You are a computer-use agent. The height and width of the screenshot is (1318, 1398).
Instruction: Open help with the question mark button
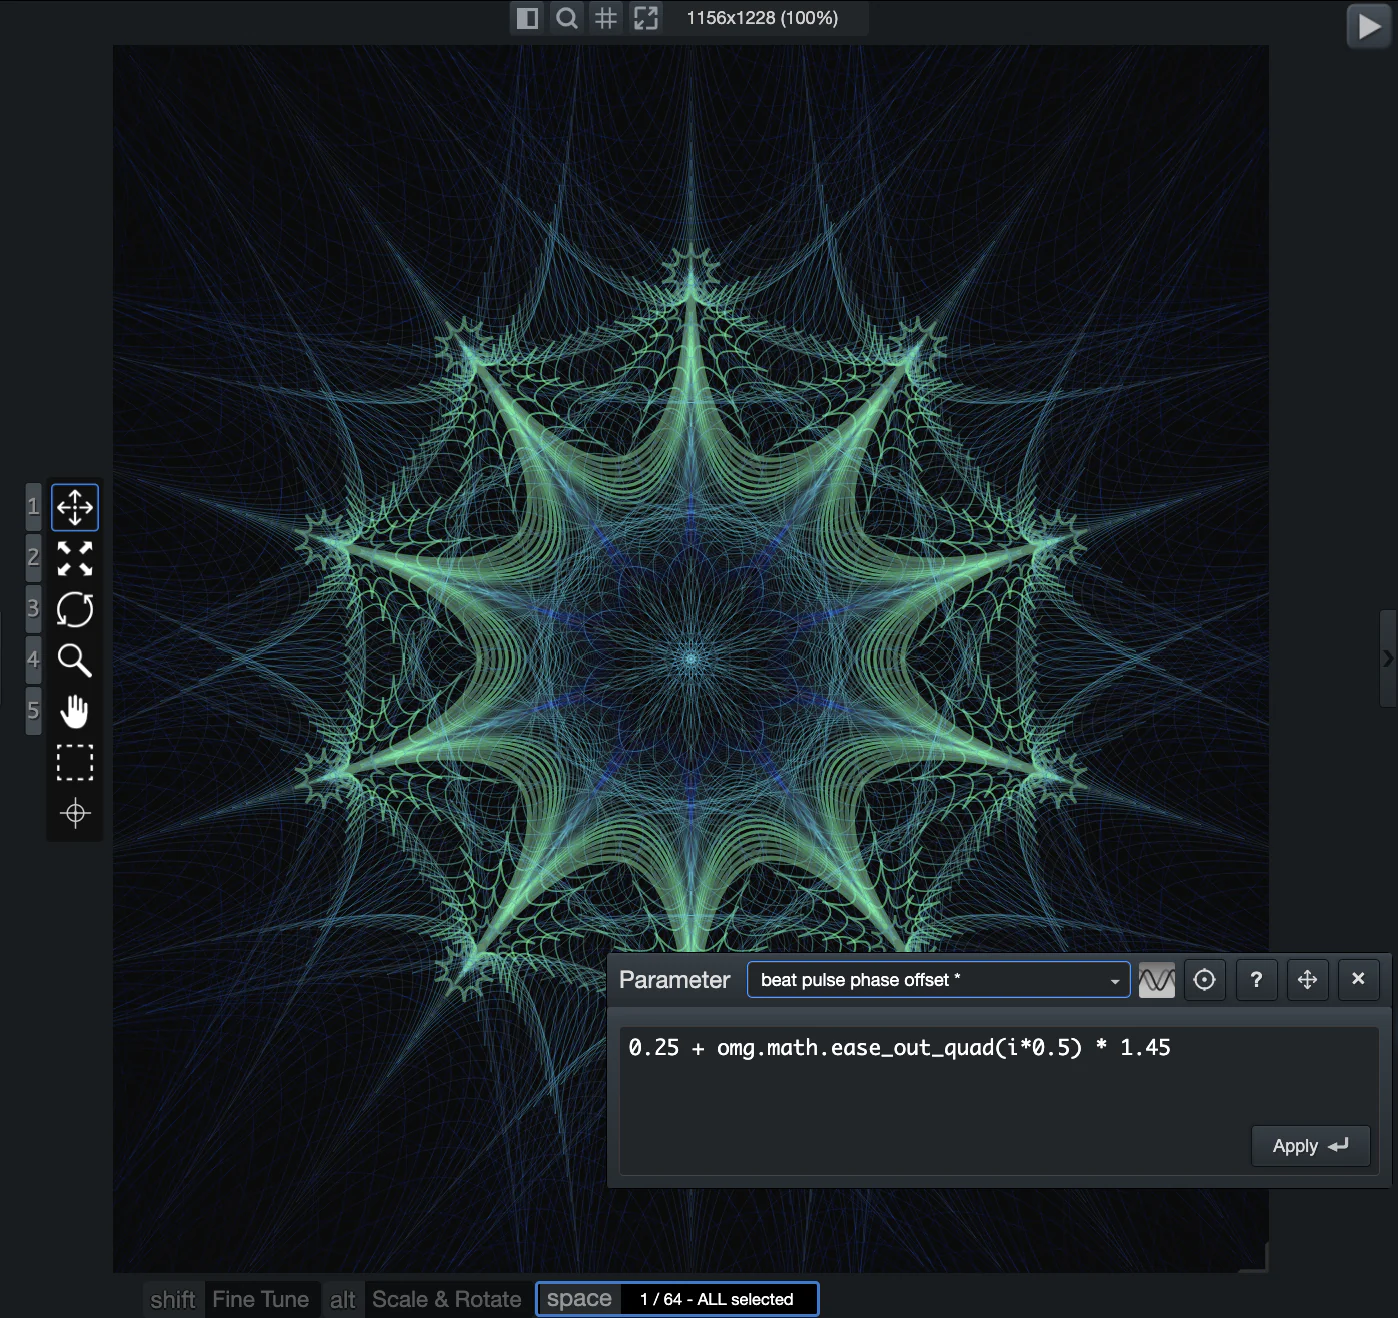pyautogui.click(x=1256, y=980)
